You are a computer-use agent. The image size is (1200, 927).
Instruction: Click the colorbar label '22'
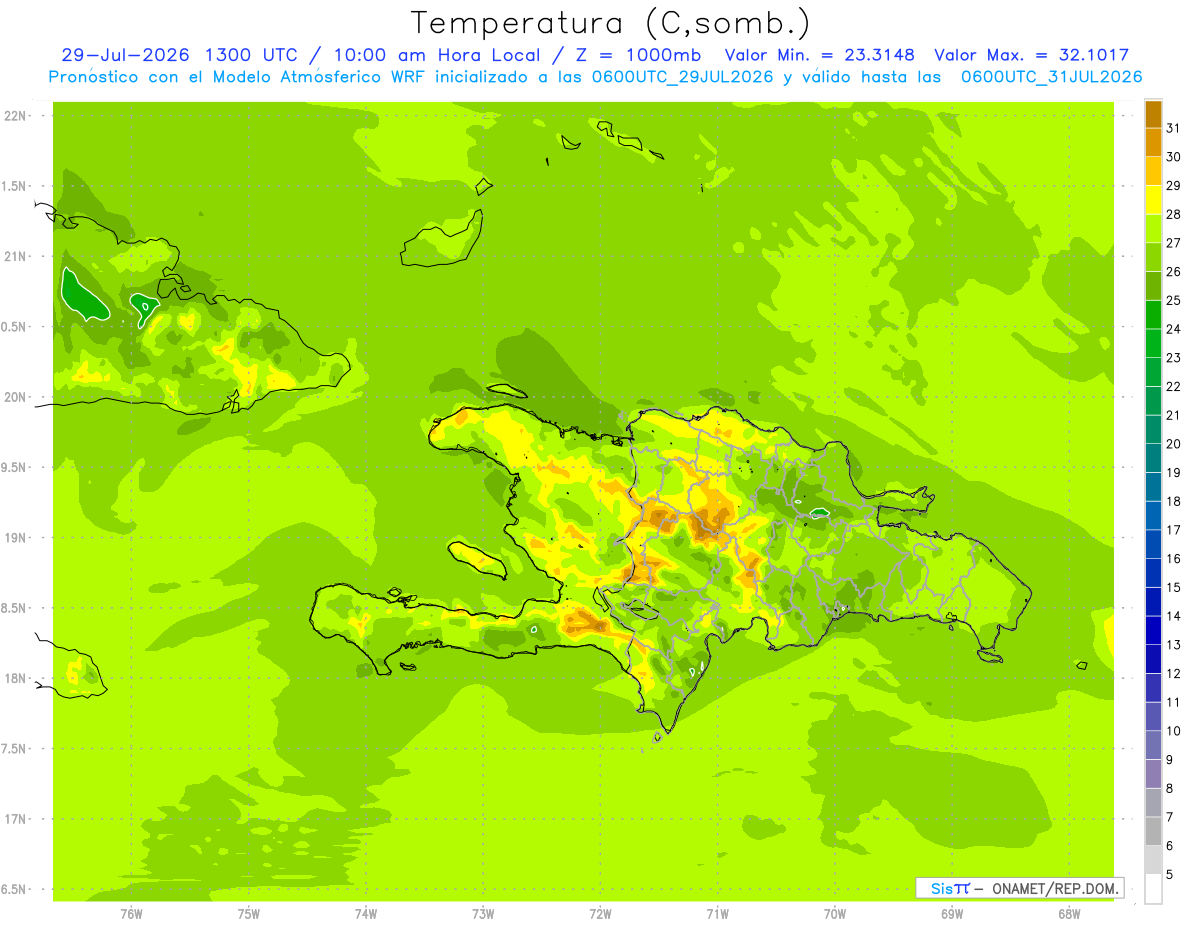1173,386
